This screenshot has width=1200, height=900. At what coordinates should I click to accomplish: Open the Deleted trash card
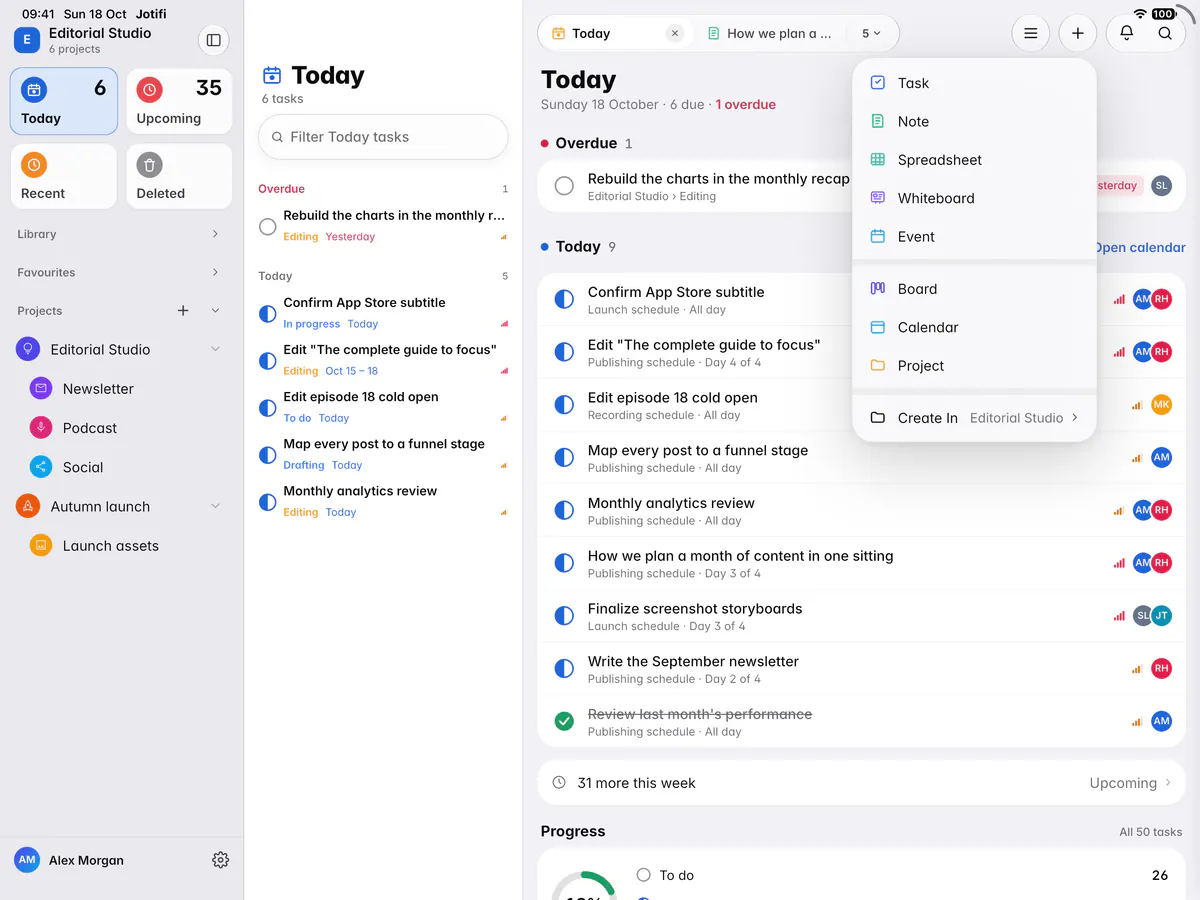(x=179, y=177)
